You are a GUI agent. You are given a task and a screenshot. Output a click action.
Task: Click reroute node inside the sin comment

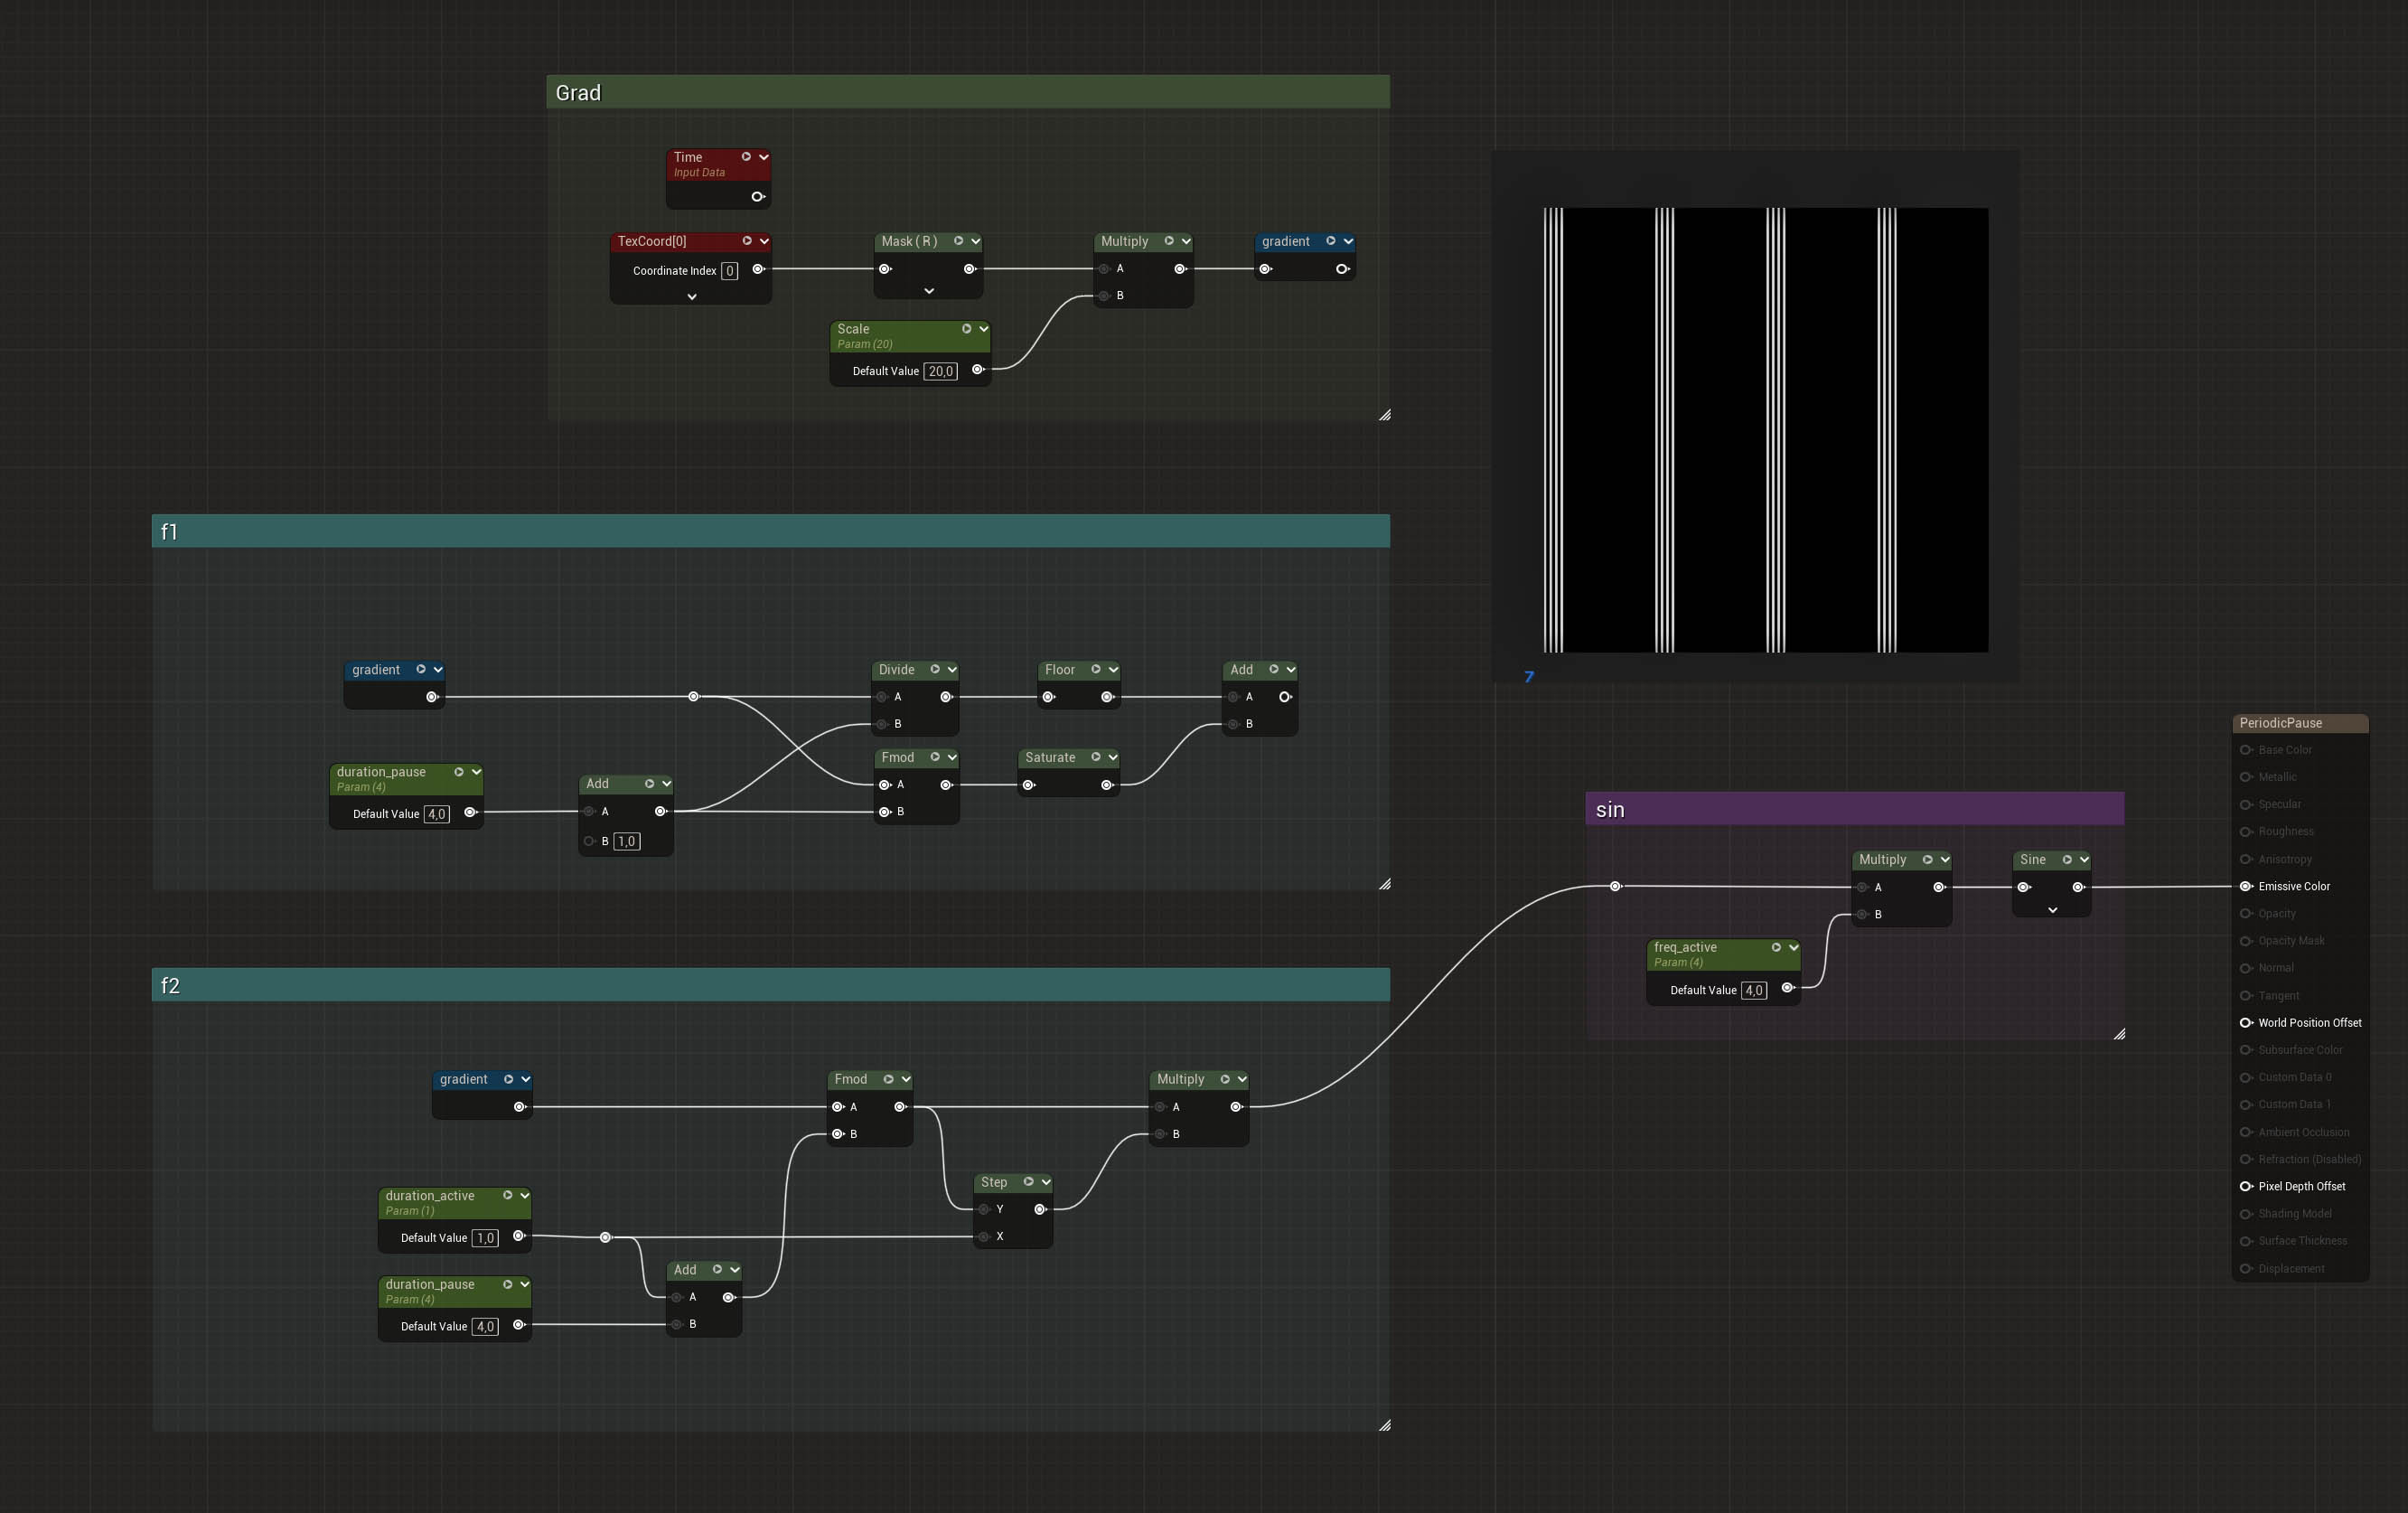(x=1615, y=887)
